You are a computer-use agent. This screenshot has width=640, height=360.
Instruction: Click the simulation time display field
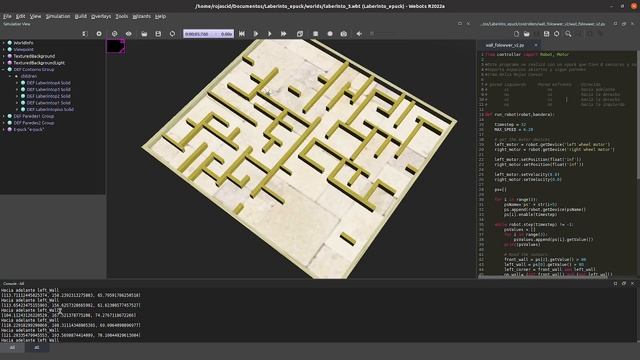209,34
